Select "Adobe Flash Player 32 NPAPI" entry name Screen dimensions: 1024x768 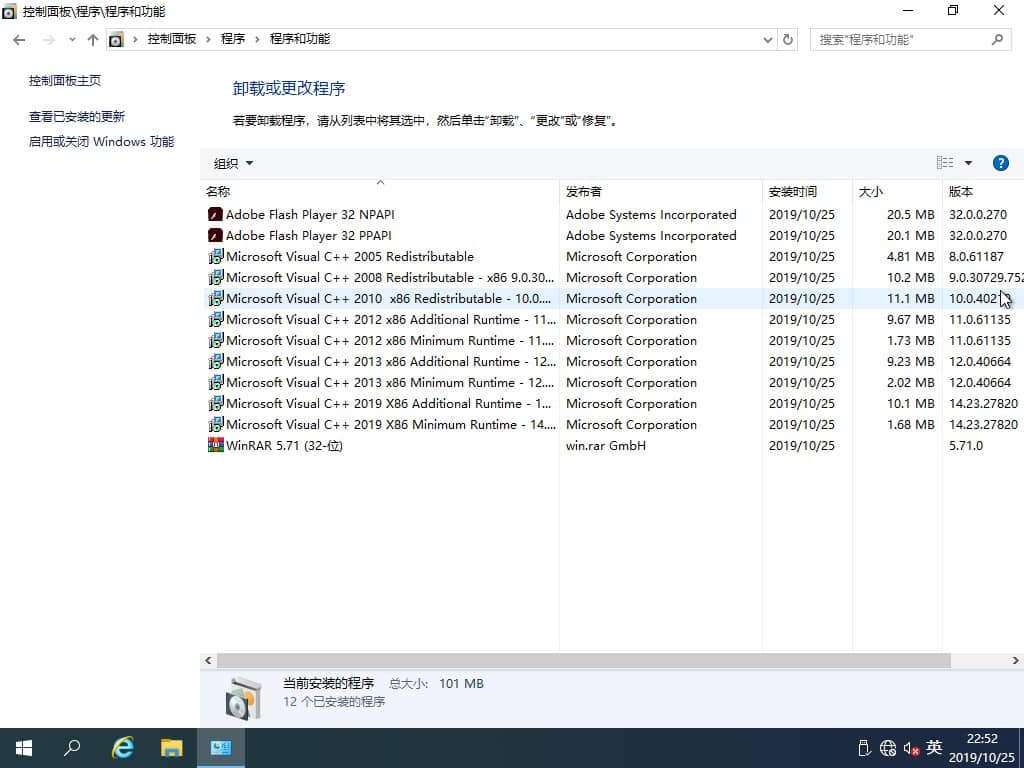310,214
